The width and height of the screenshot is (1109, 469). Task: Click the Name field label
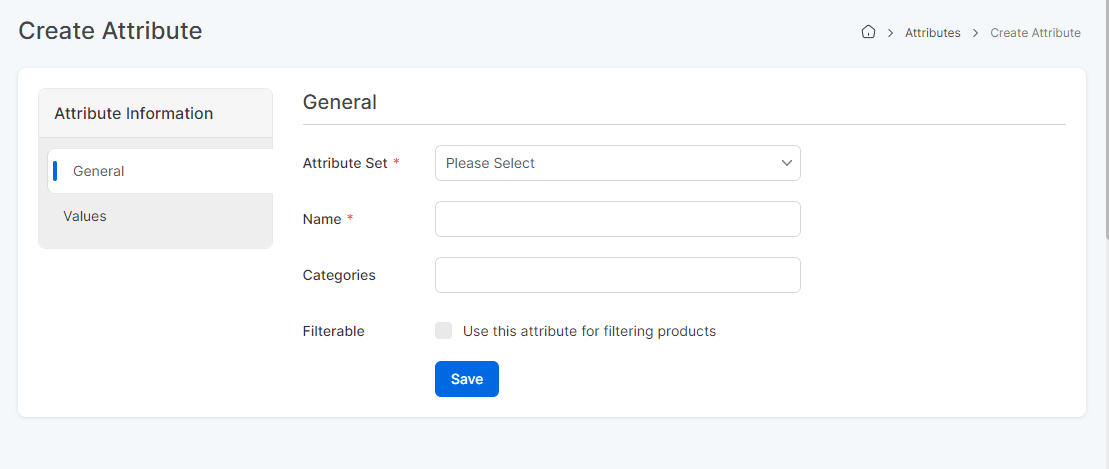pyautogui.click(x=322, y=219)
